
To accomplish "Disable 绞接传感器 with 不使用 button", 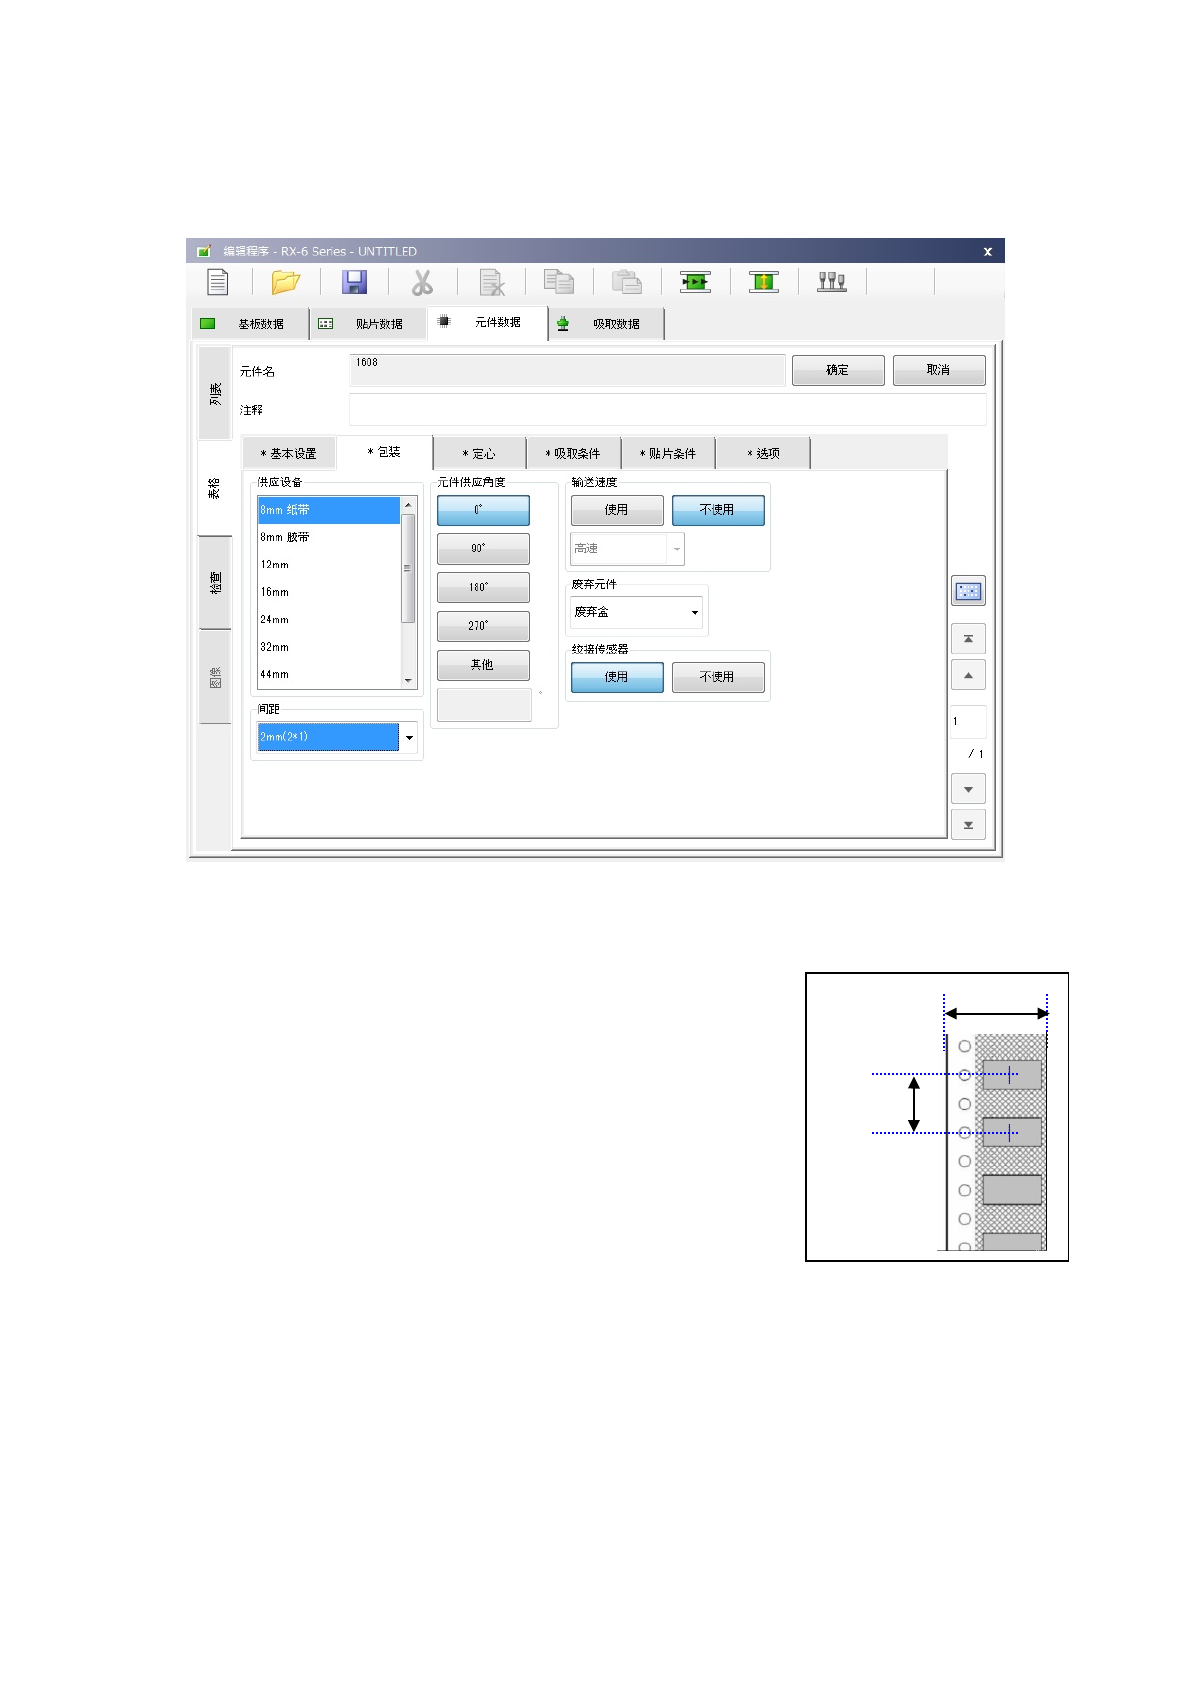I will tap(718, 677).
